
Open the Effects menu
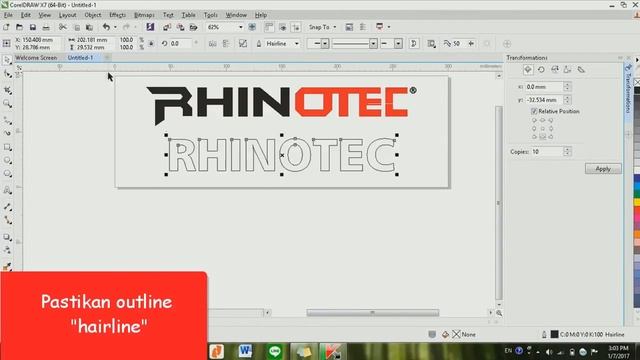click(118, 15)
